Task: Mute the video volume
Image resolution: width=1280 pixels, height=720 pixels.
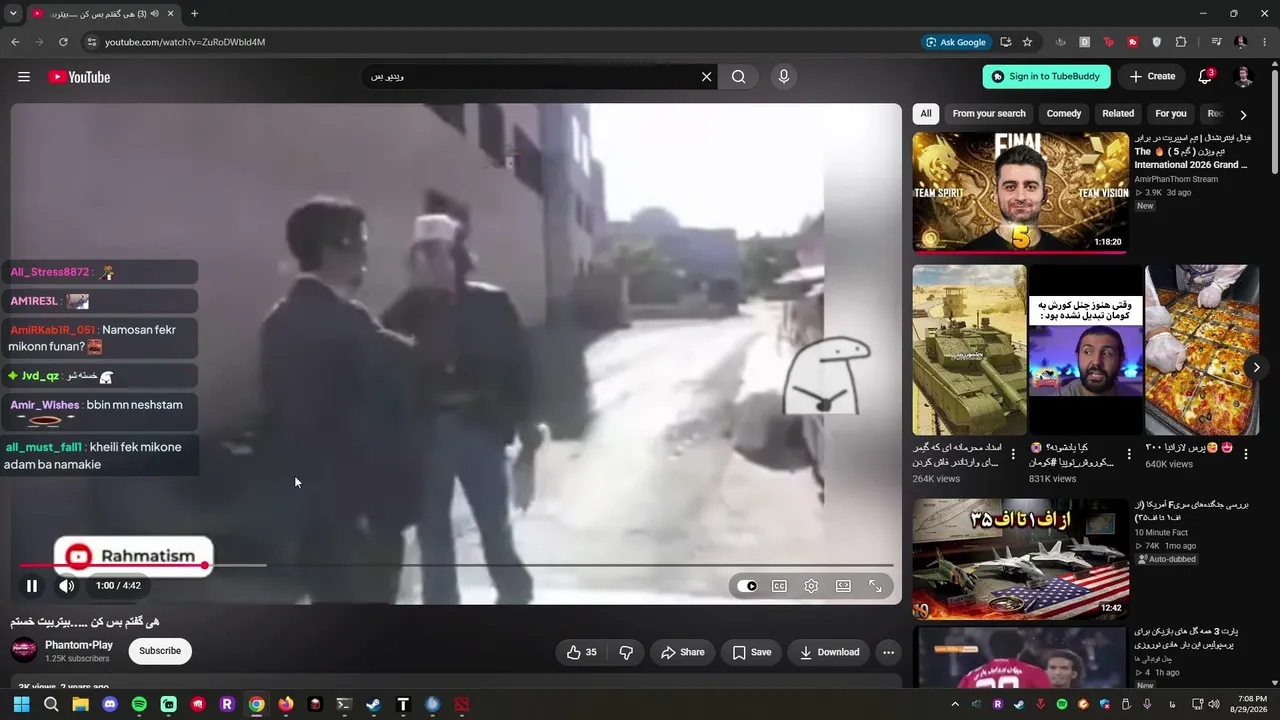Action: point(67,586)
